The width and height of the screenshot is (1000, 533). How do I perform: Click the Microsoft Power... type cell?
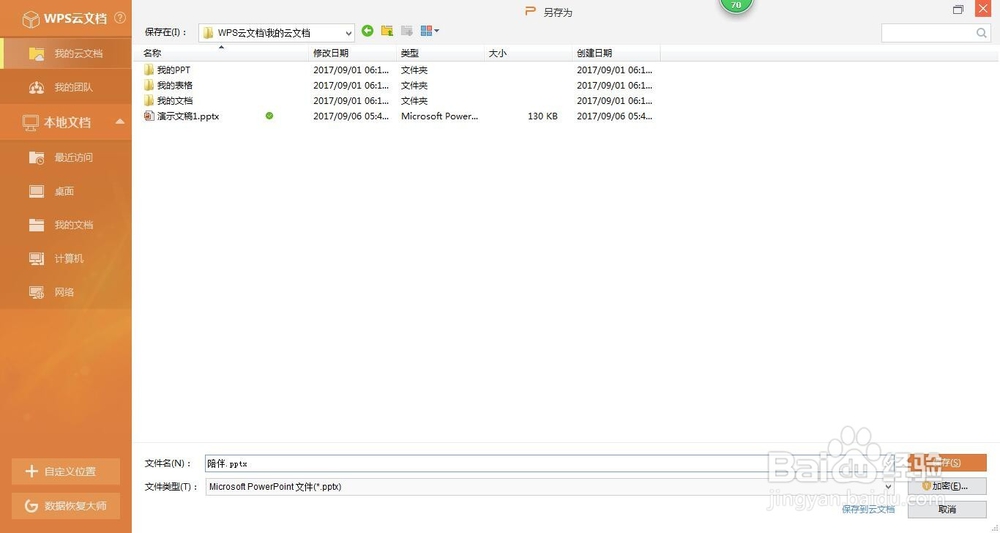pos(439,116)
